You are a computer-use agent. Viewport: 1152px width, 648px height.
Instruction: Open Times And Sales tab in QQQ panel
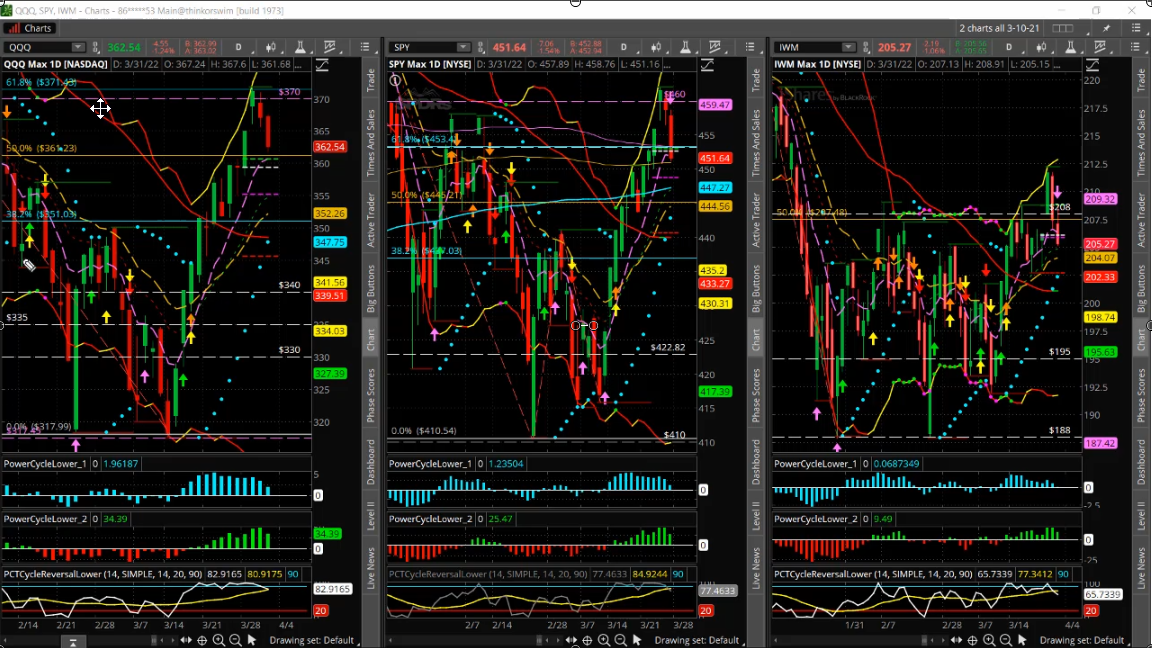click(371, 143)
